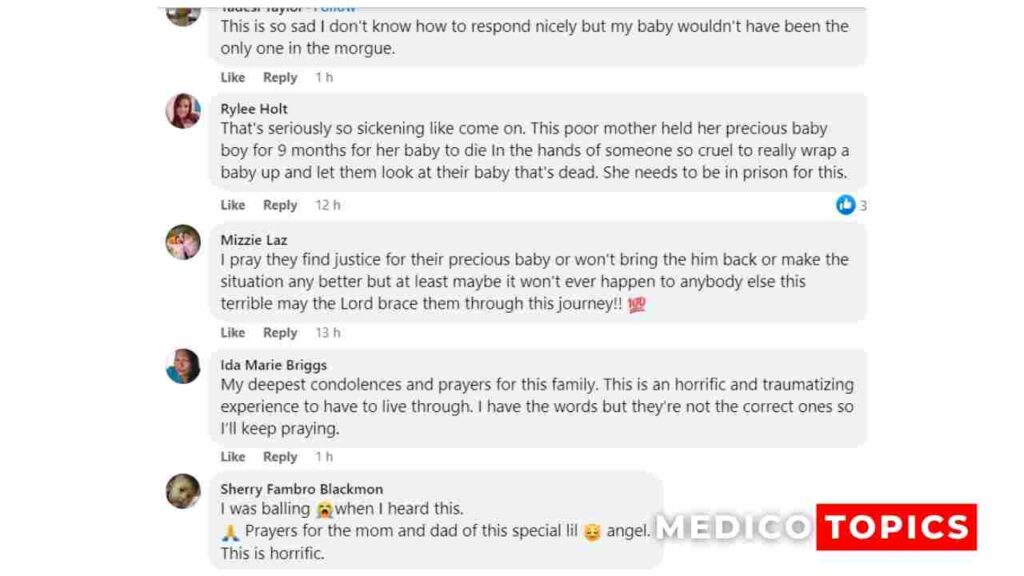Reply to Mizzie Laz's comment

(x=280, y=332)
